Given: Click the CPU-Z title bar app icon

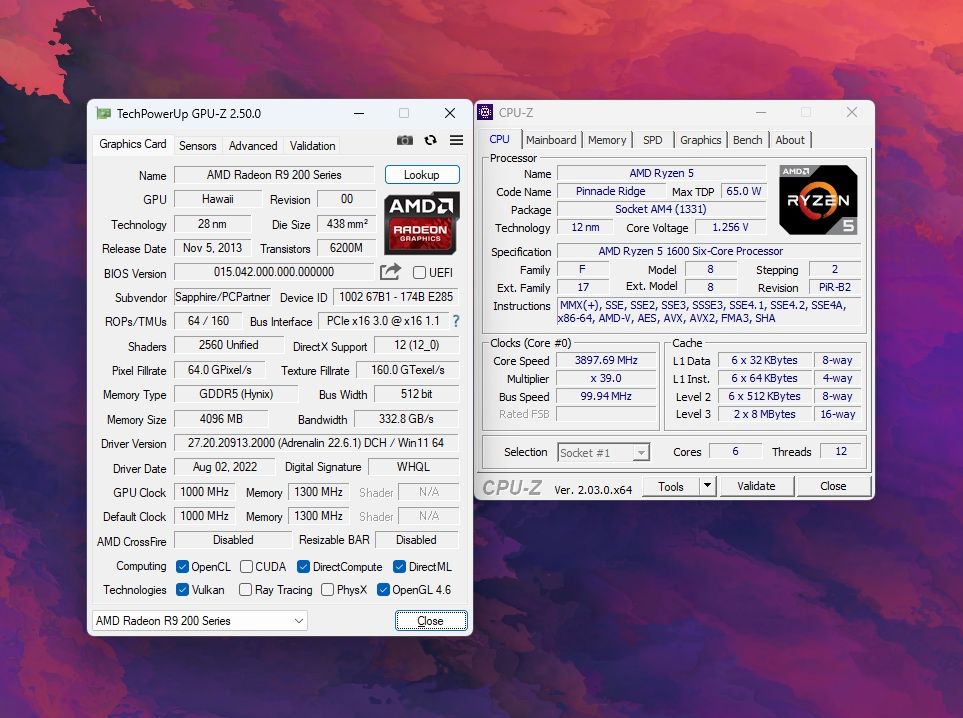Looking at the screenshot, I should click(485, 112).
